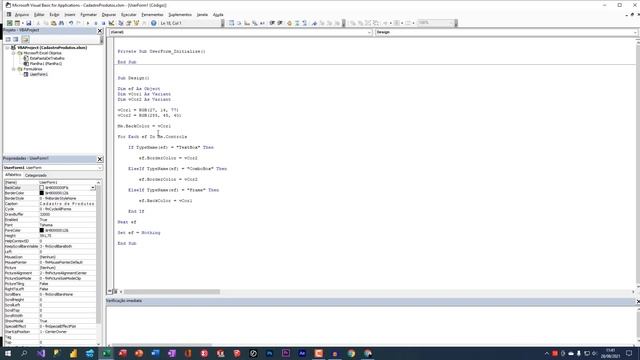Click the Uncomment Block toolbar icon
Viewport: 640px width, 360px height.
click(x=304, y=23)
